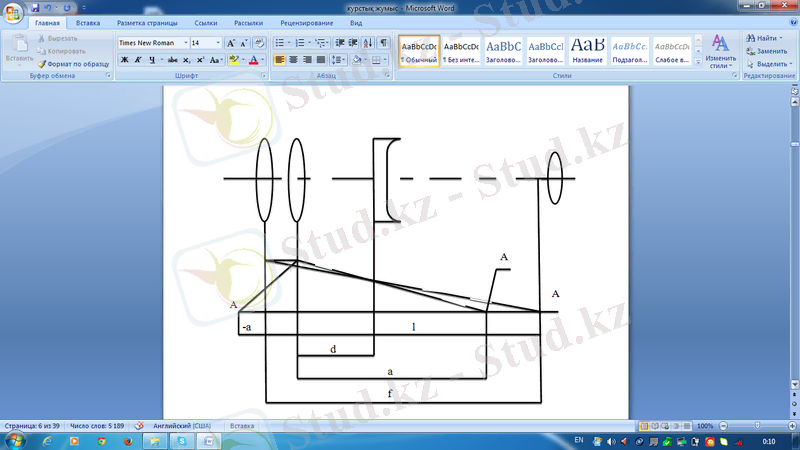Viewport: 800px width, 450px height.
Task: Open Skype from the taskbar
Action: (182, 441)
